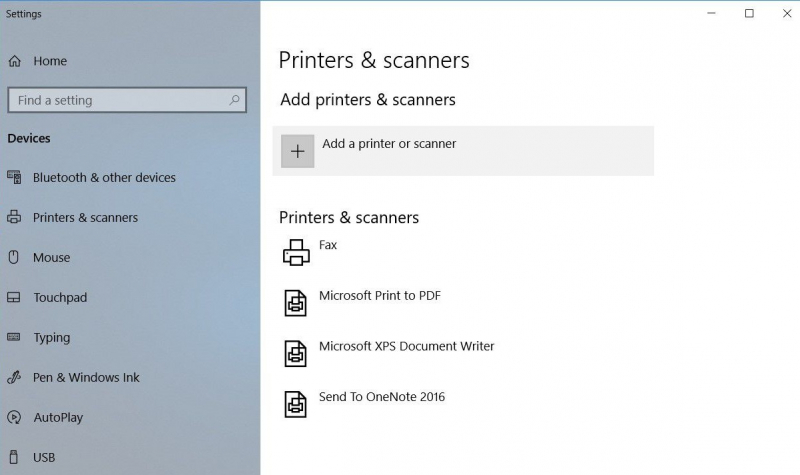Click Add a printer or scanner label
This screenshot has height=475, width=800.
tap(389, 144)
